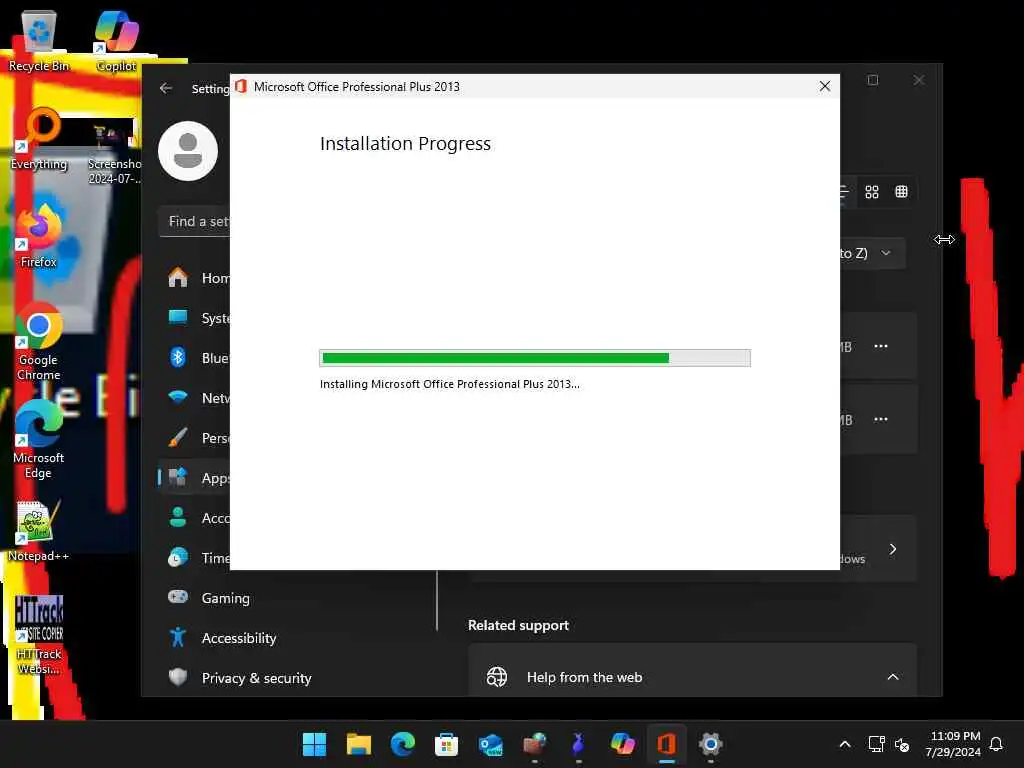Open the notifications bell
The height and width of the screenshot is (768, 1024).
(x=996, y=744)
